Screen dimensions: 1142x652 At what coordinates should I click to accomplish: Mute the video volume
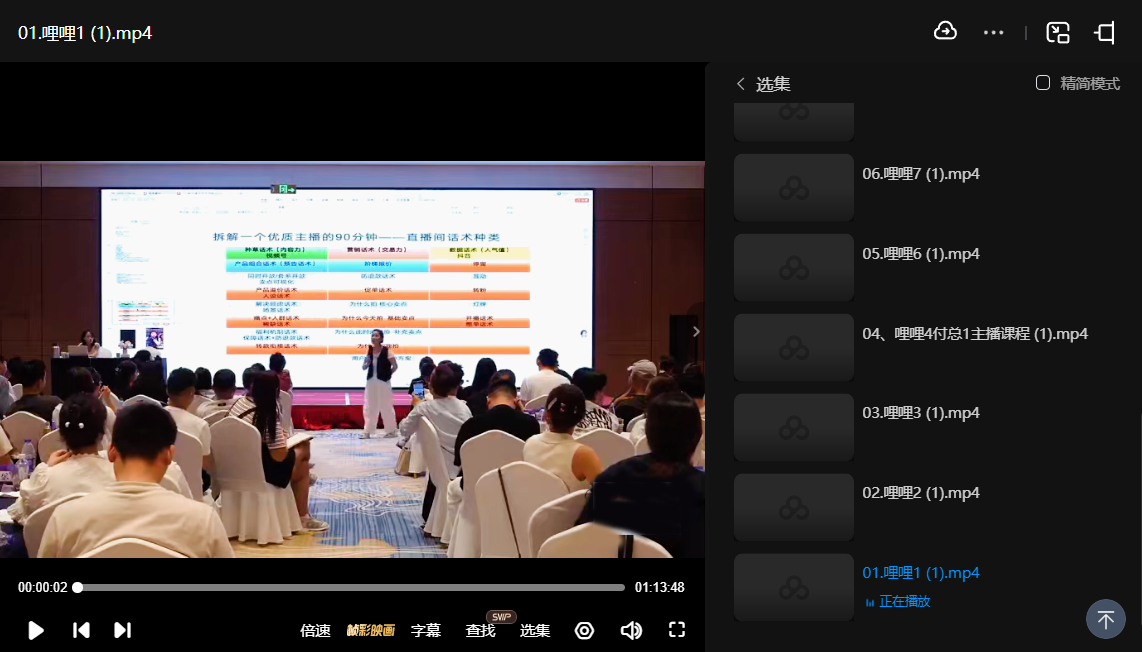click(x=631, y=630)
